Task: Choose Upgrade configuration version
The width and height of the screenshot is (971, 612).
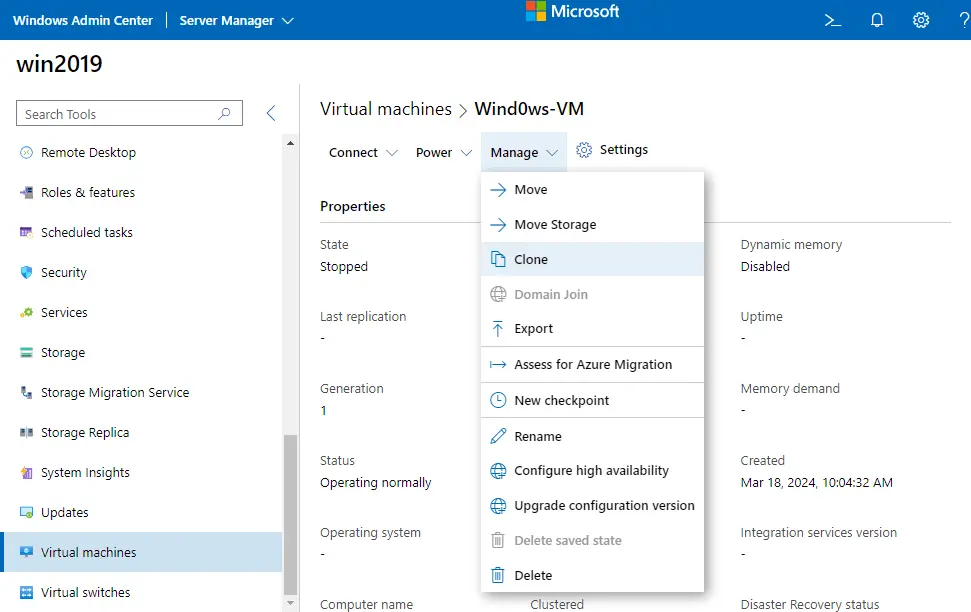Action: click(x=592, y=505)
